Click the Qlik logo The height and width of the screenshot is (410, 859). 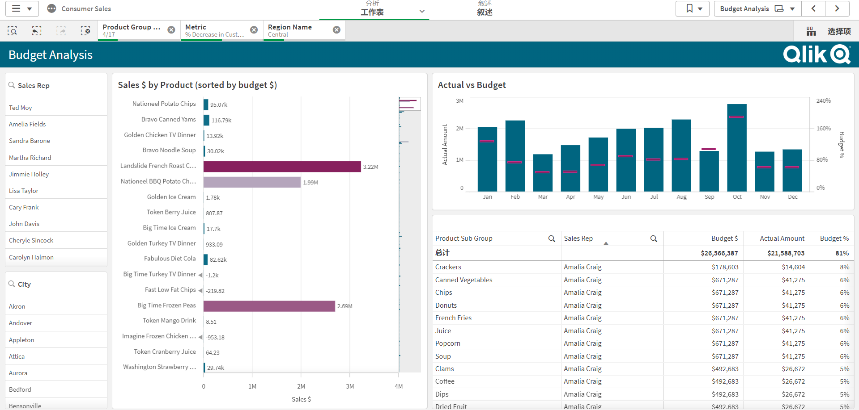point(816,54)
